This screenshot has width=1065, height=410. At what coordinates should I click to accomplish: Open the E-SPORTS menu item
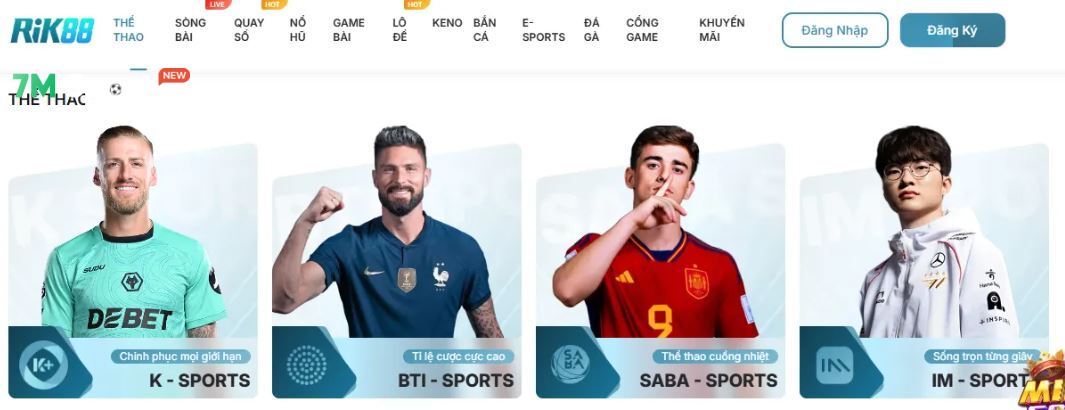point(543,30)
